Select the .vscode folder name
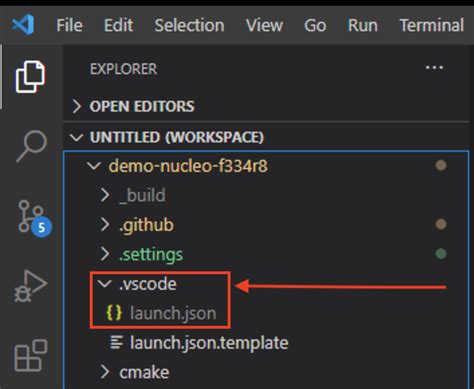This screenshot has height=389, width=474. pos(148,284)
